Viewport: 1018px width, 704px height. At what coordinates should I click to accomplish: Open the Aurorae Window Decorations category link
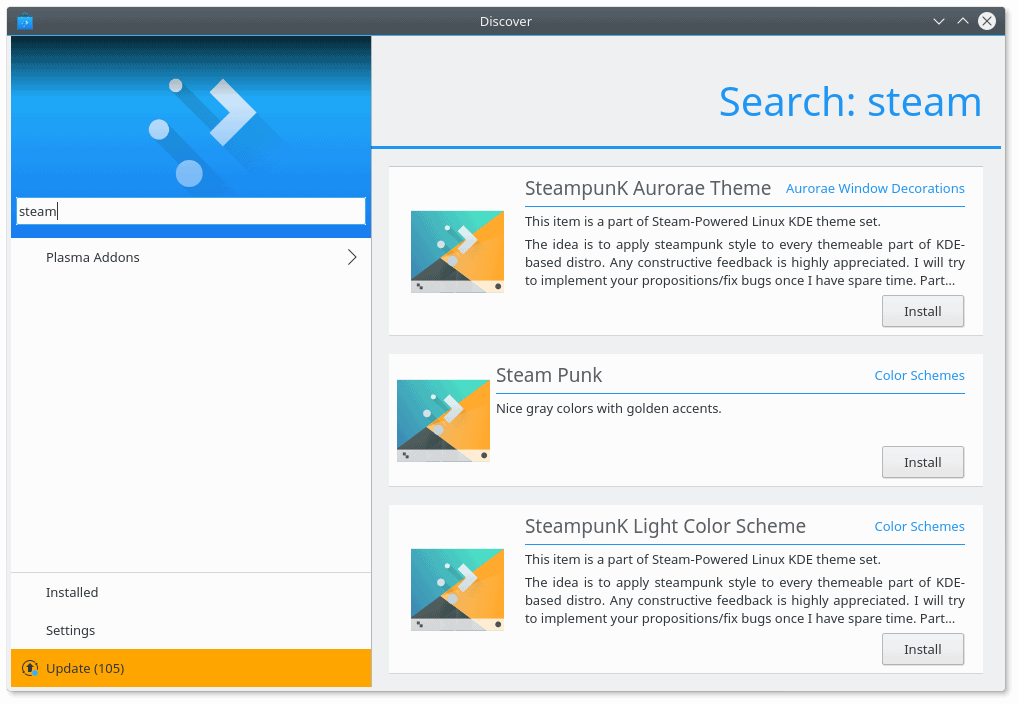[x=875, y=188]
